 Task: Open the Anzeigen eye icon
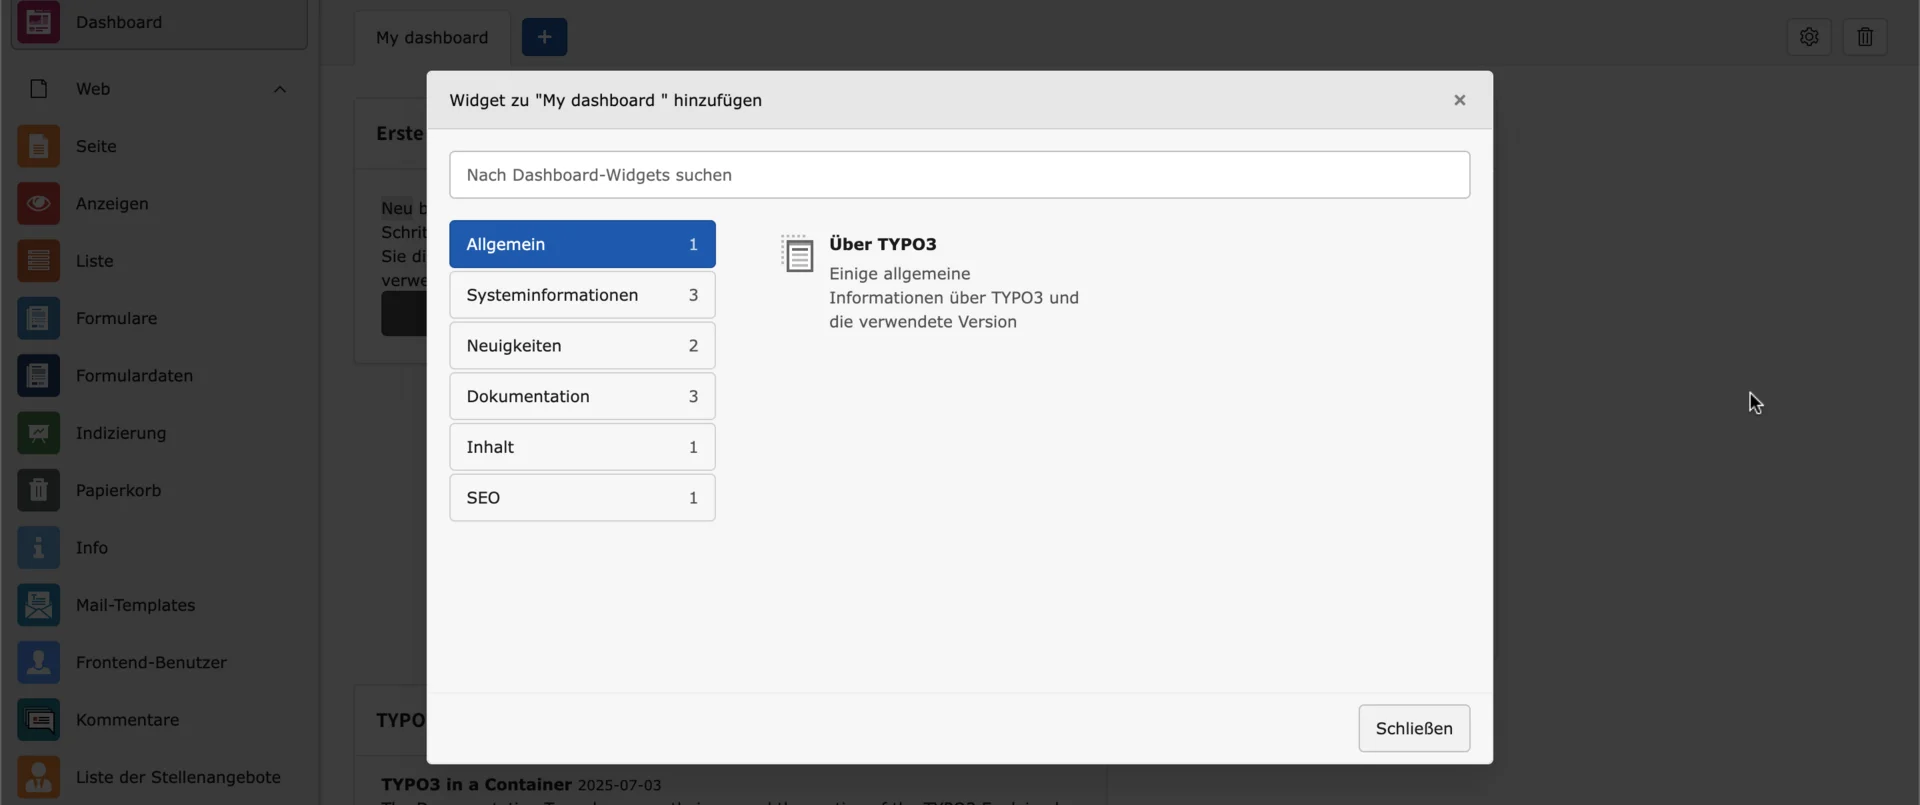pyautogui.click(x=38, y=203)
